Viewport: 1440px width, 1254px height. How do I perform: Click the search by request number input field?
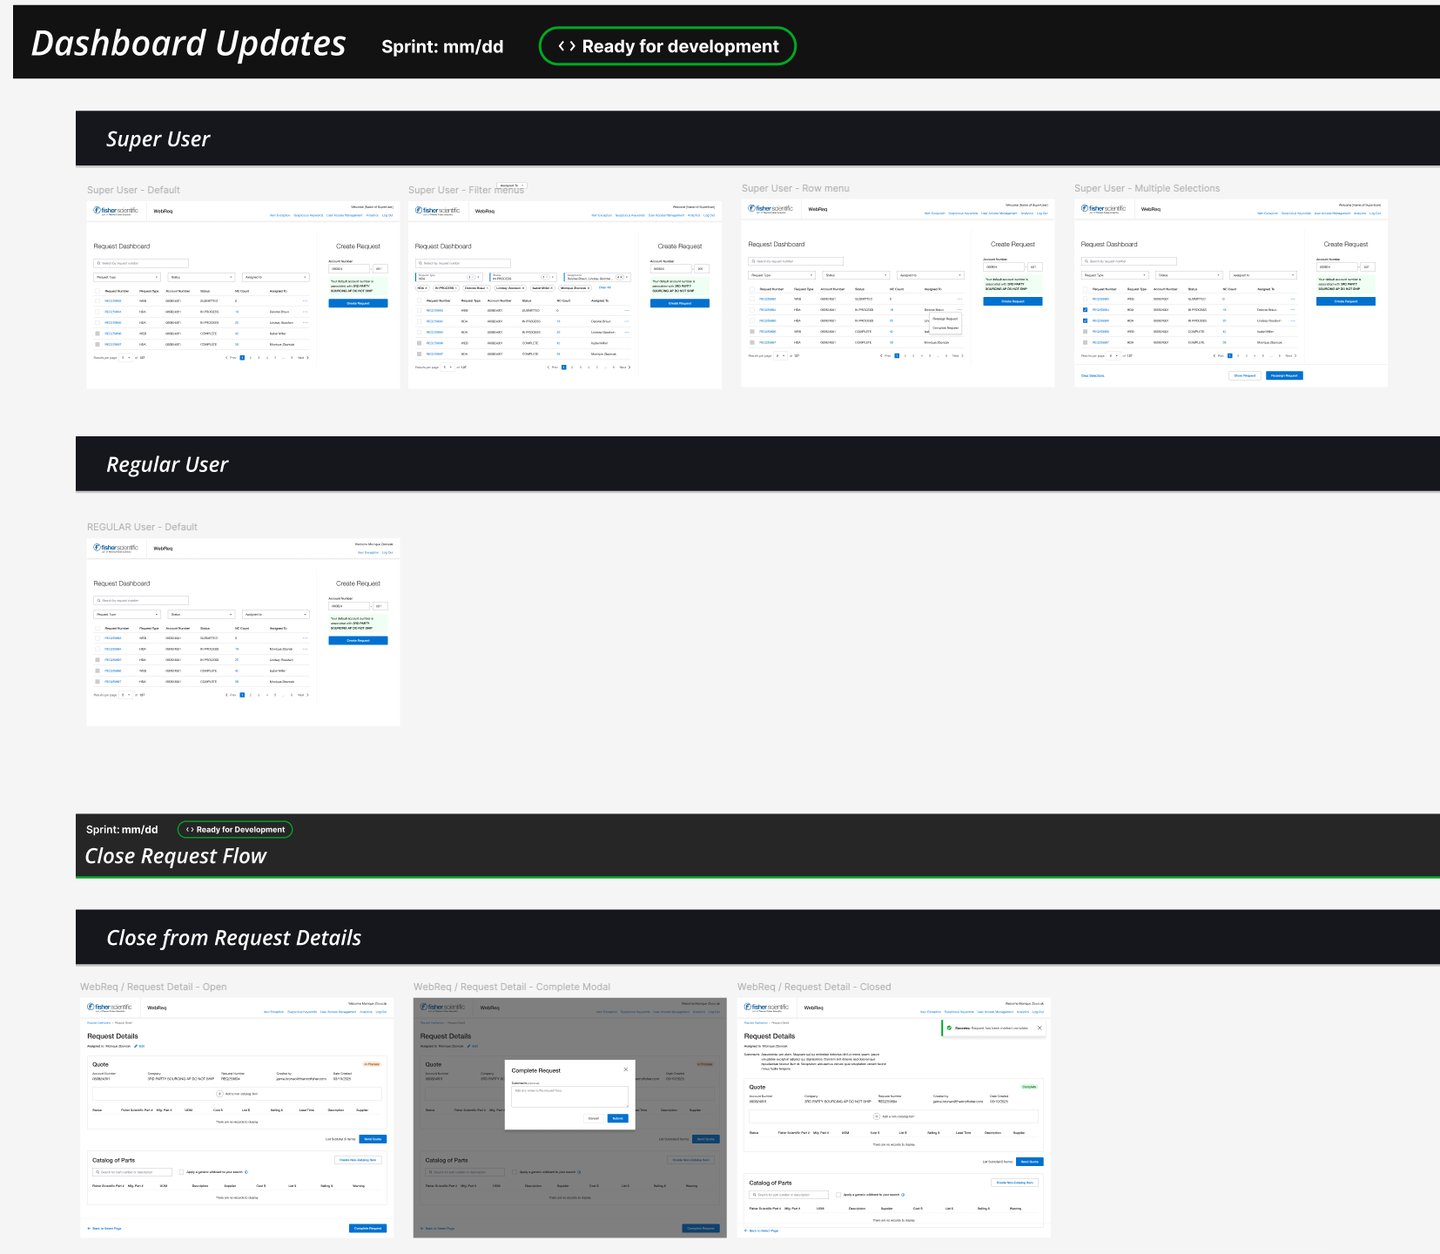tap(140, 263)
